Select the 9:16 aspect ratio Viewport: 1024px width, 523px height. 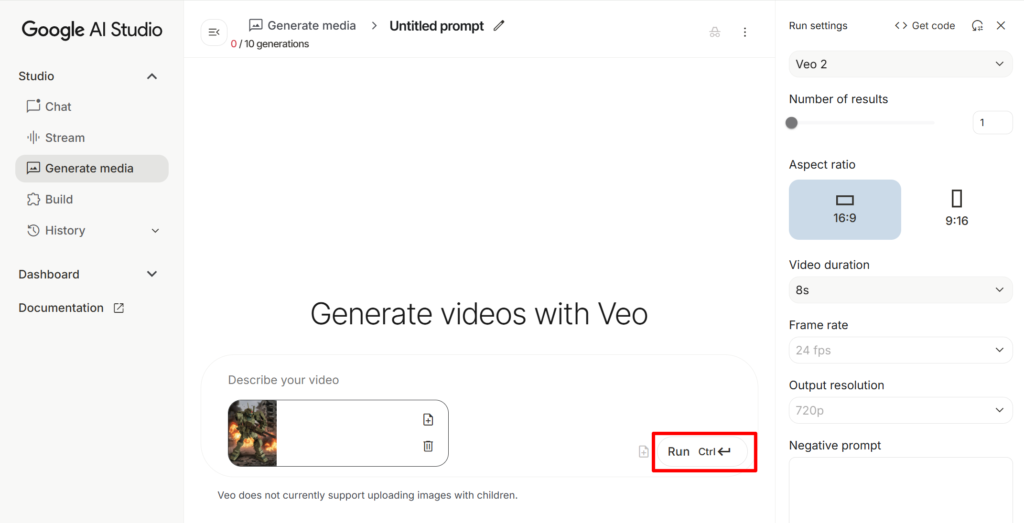pyautogui.click(x=956, y=210)
